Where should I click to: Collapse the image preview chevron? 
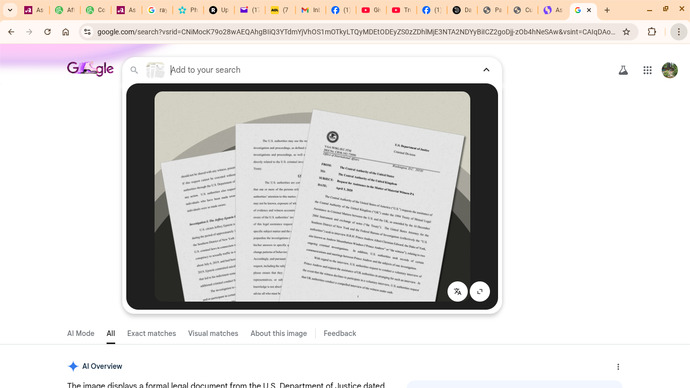[486, 70]
